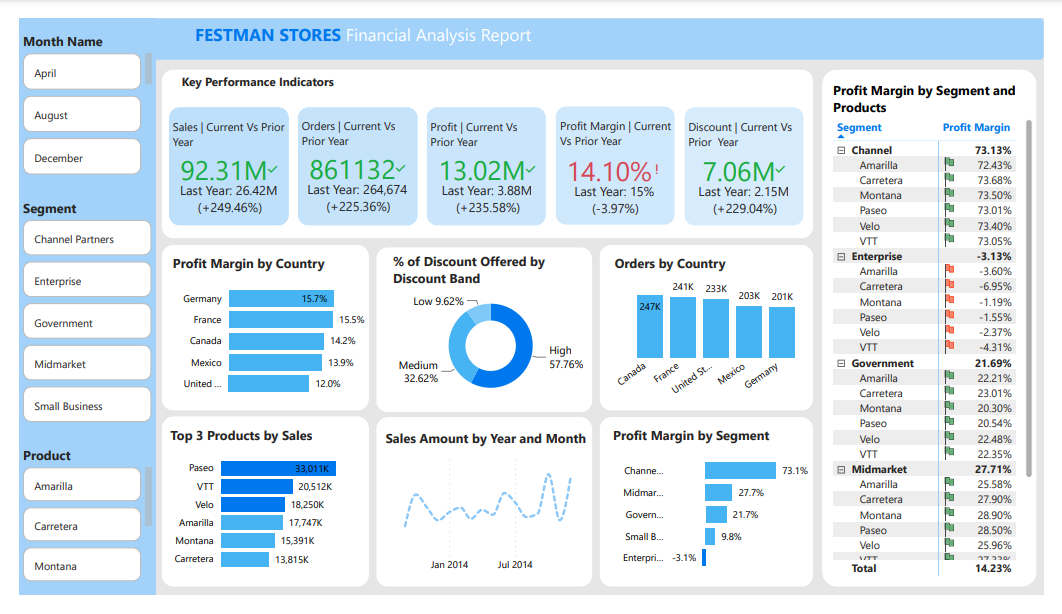Click the red flag beside -6.95%
Image resolution: width=1062 pixels, height=614 pixels.
tap(950, 285)
